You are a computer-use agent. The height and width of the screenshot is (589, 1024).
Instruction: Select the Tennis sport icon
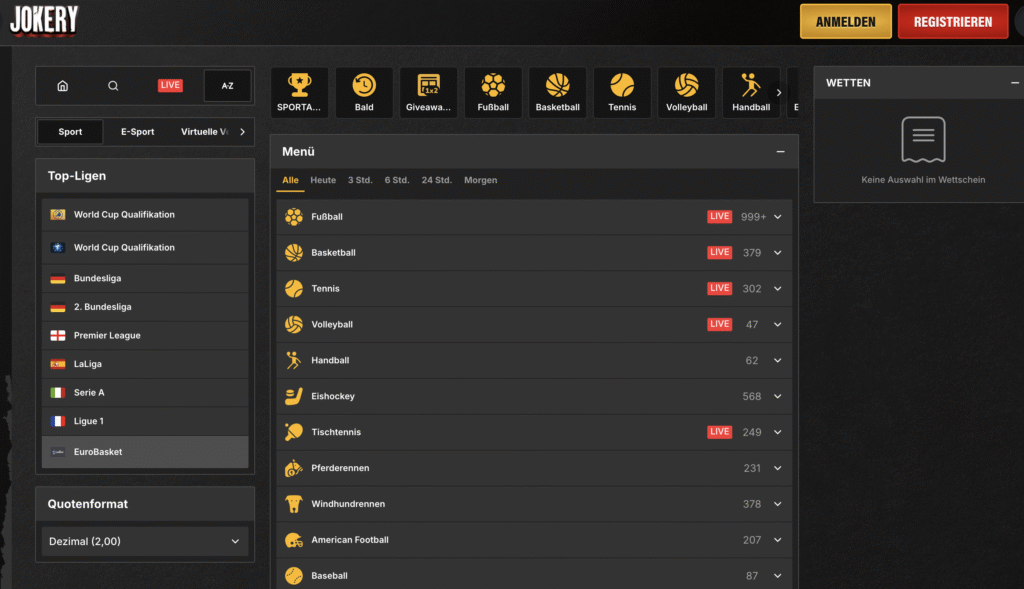point(622,92)
